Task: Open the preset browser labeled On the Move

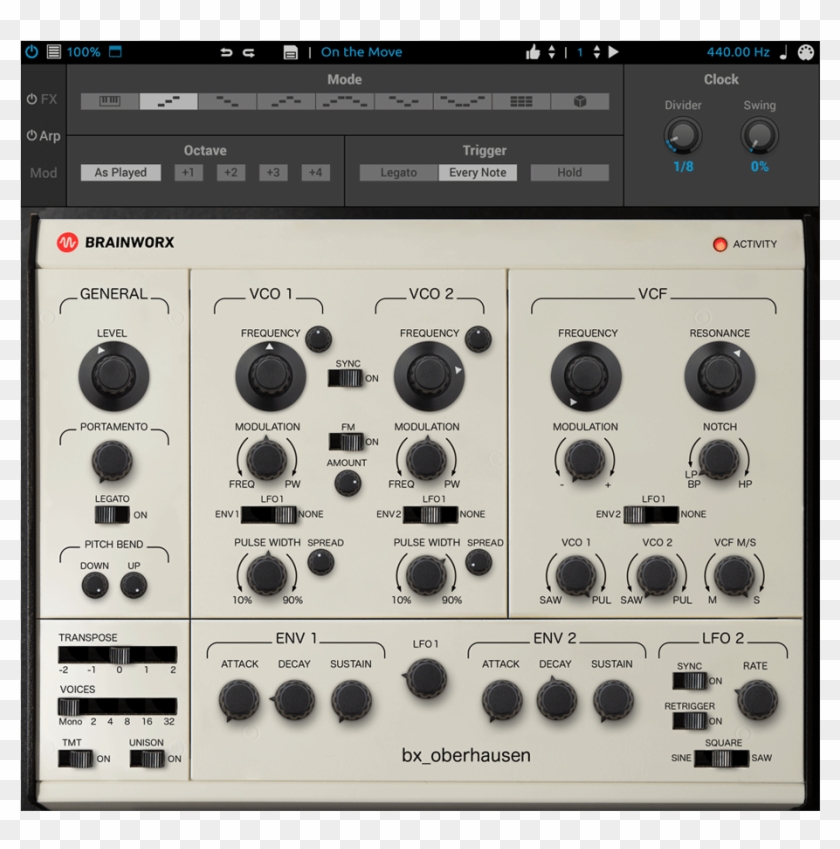Action: tap(355, 51)
